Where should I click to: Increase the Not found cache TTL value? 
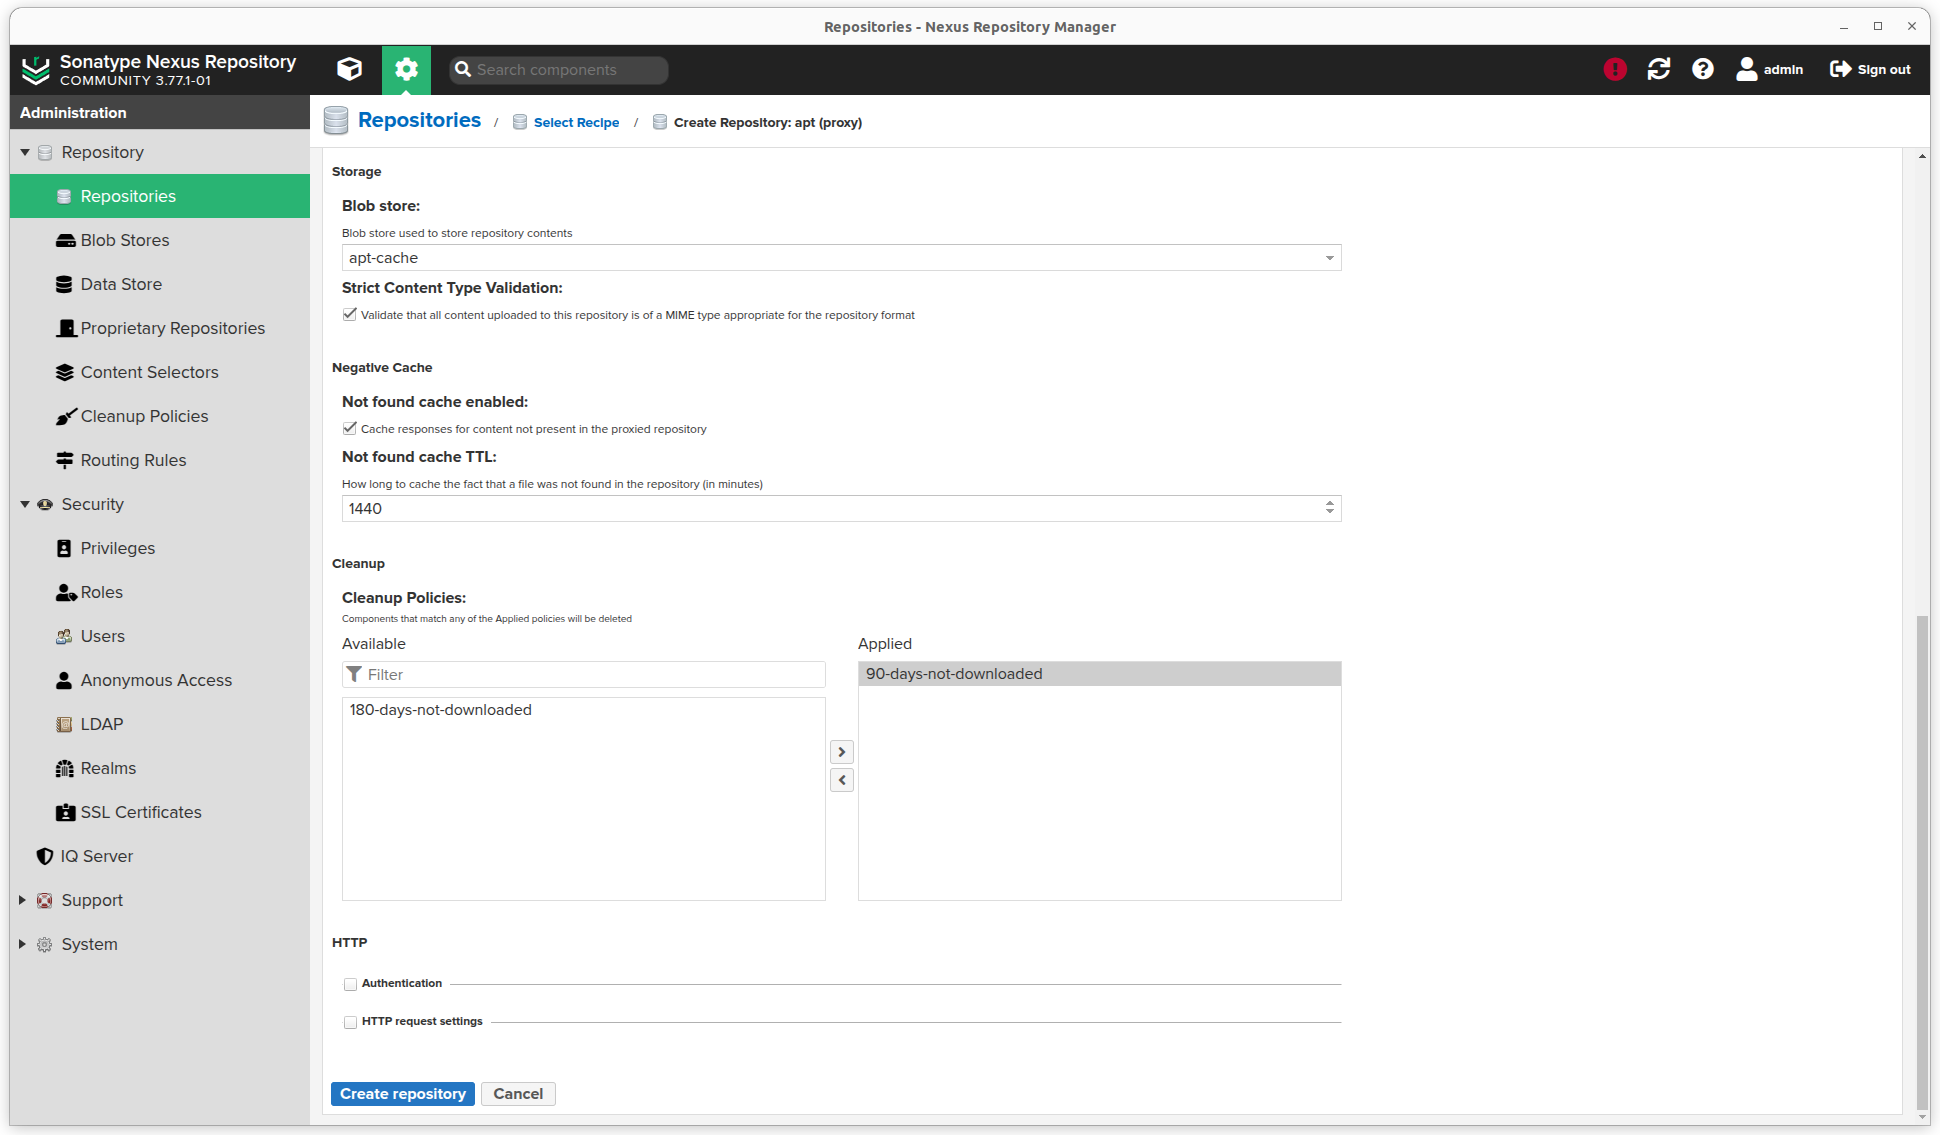point(1330,503)
